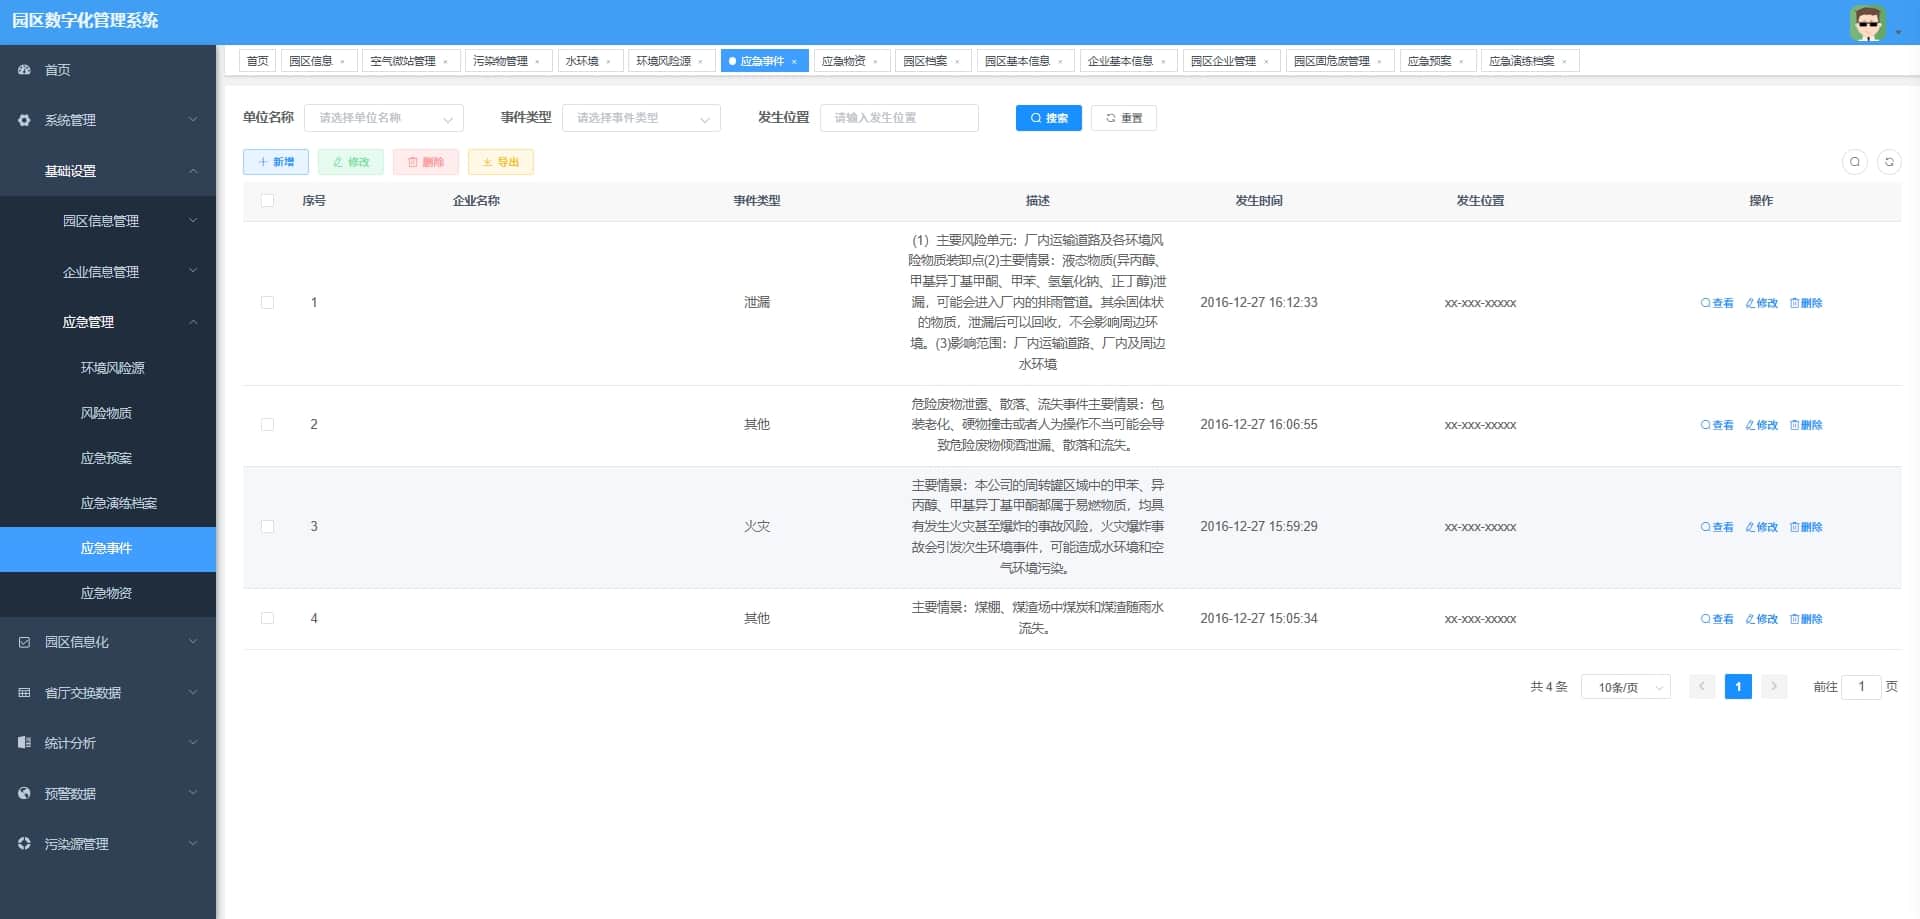This screenshot has width=1920, height=919.
Task: Close the 应急演练档案 tab
Action: coord(1564,61)
